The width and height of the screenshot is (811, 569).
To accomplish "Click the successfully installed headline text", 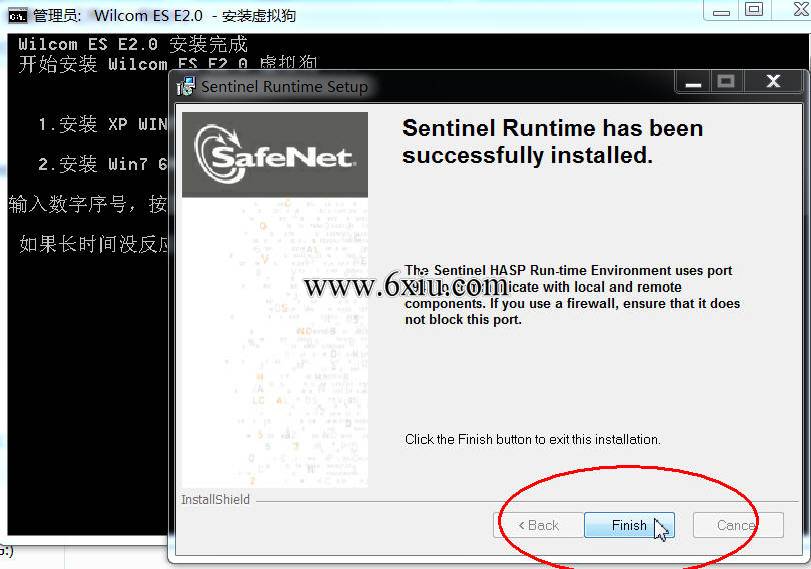I will pos(552,141).
